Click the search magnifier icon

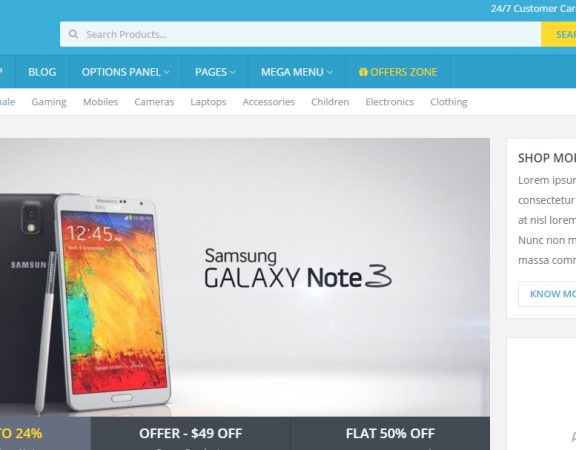tap(73, 34)
